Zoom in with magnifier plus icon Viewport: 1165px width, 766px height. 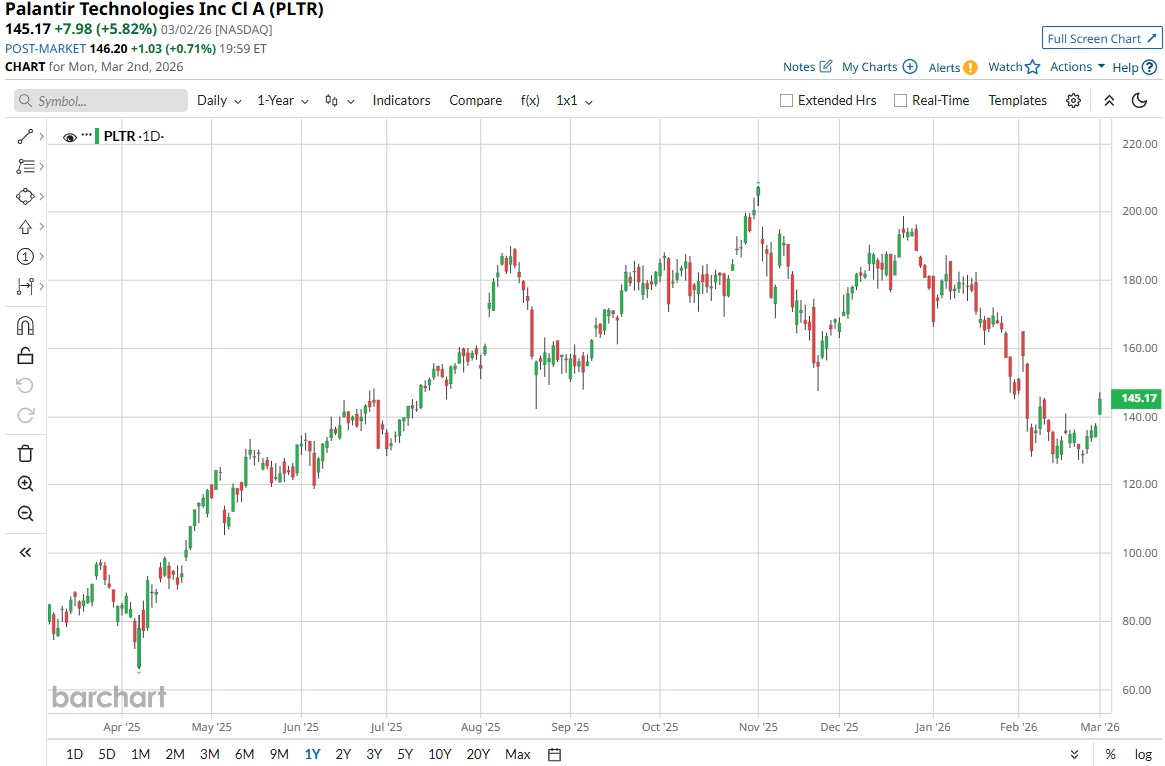(x=25, y=484)
